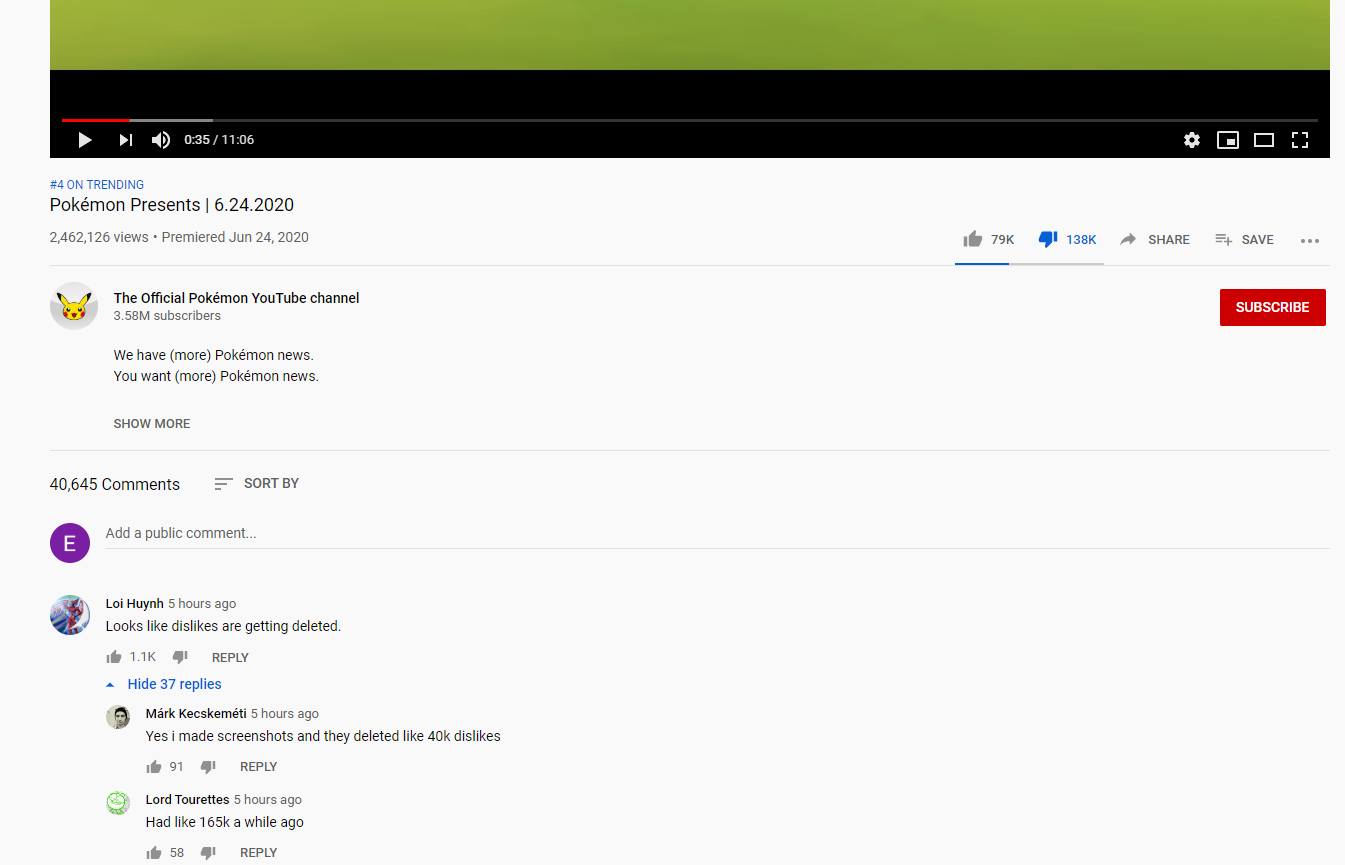Remove the 138K dislike vote
1345x865 pixels.
click(1067, 239)
